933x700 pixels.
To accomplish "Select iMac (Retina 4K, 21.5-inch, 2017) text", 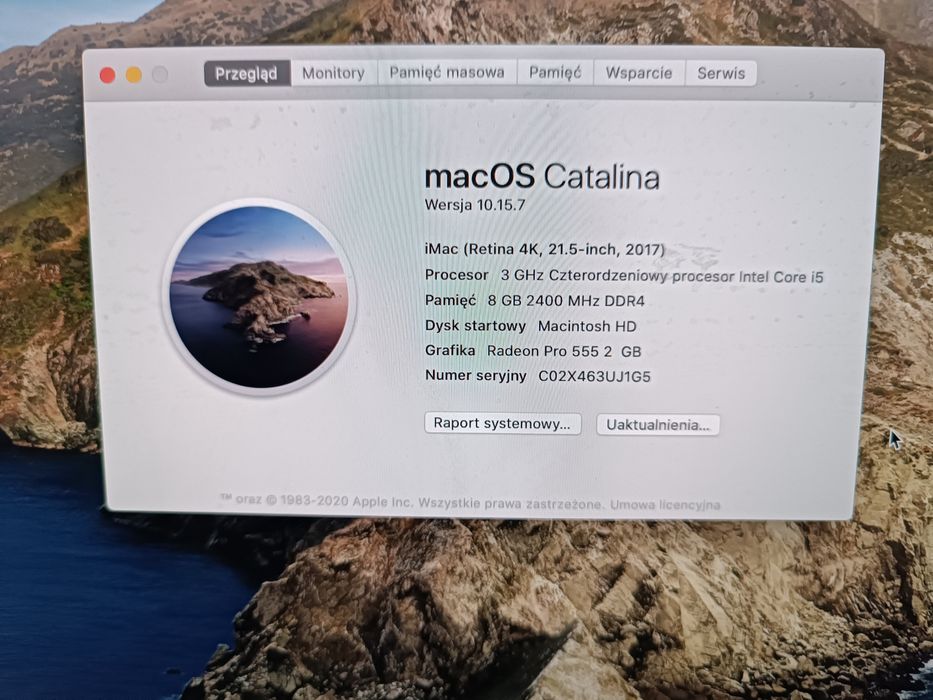I will [x=544, y=249].
